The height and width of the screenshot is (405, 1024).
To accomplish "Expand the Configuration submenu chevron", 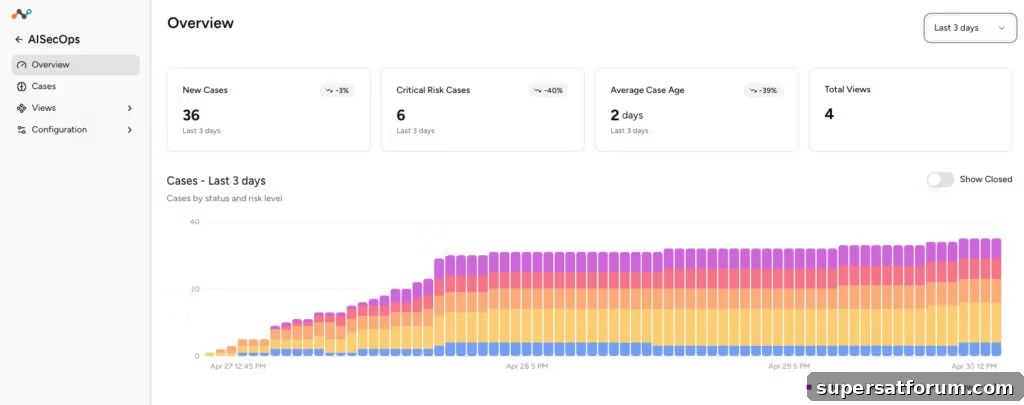I will 129,129.
